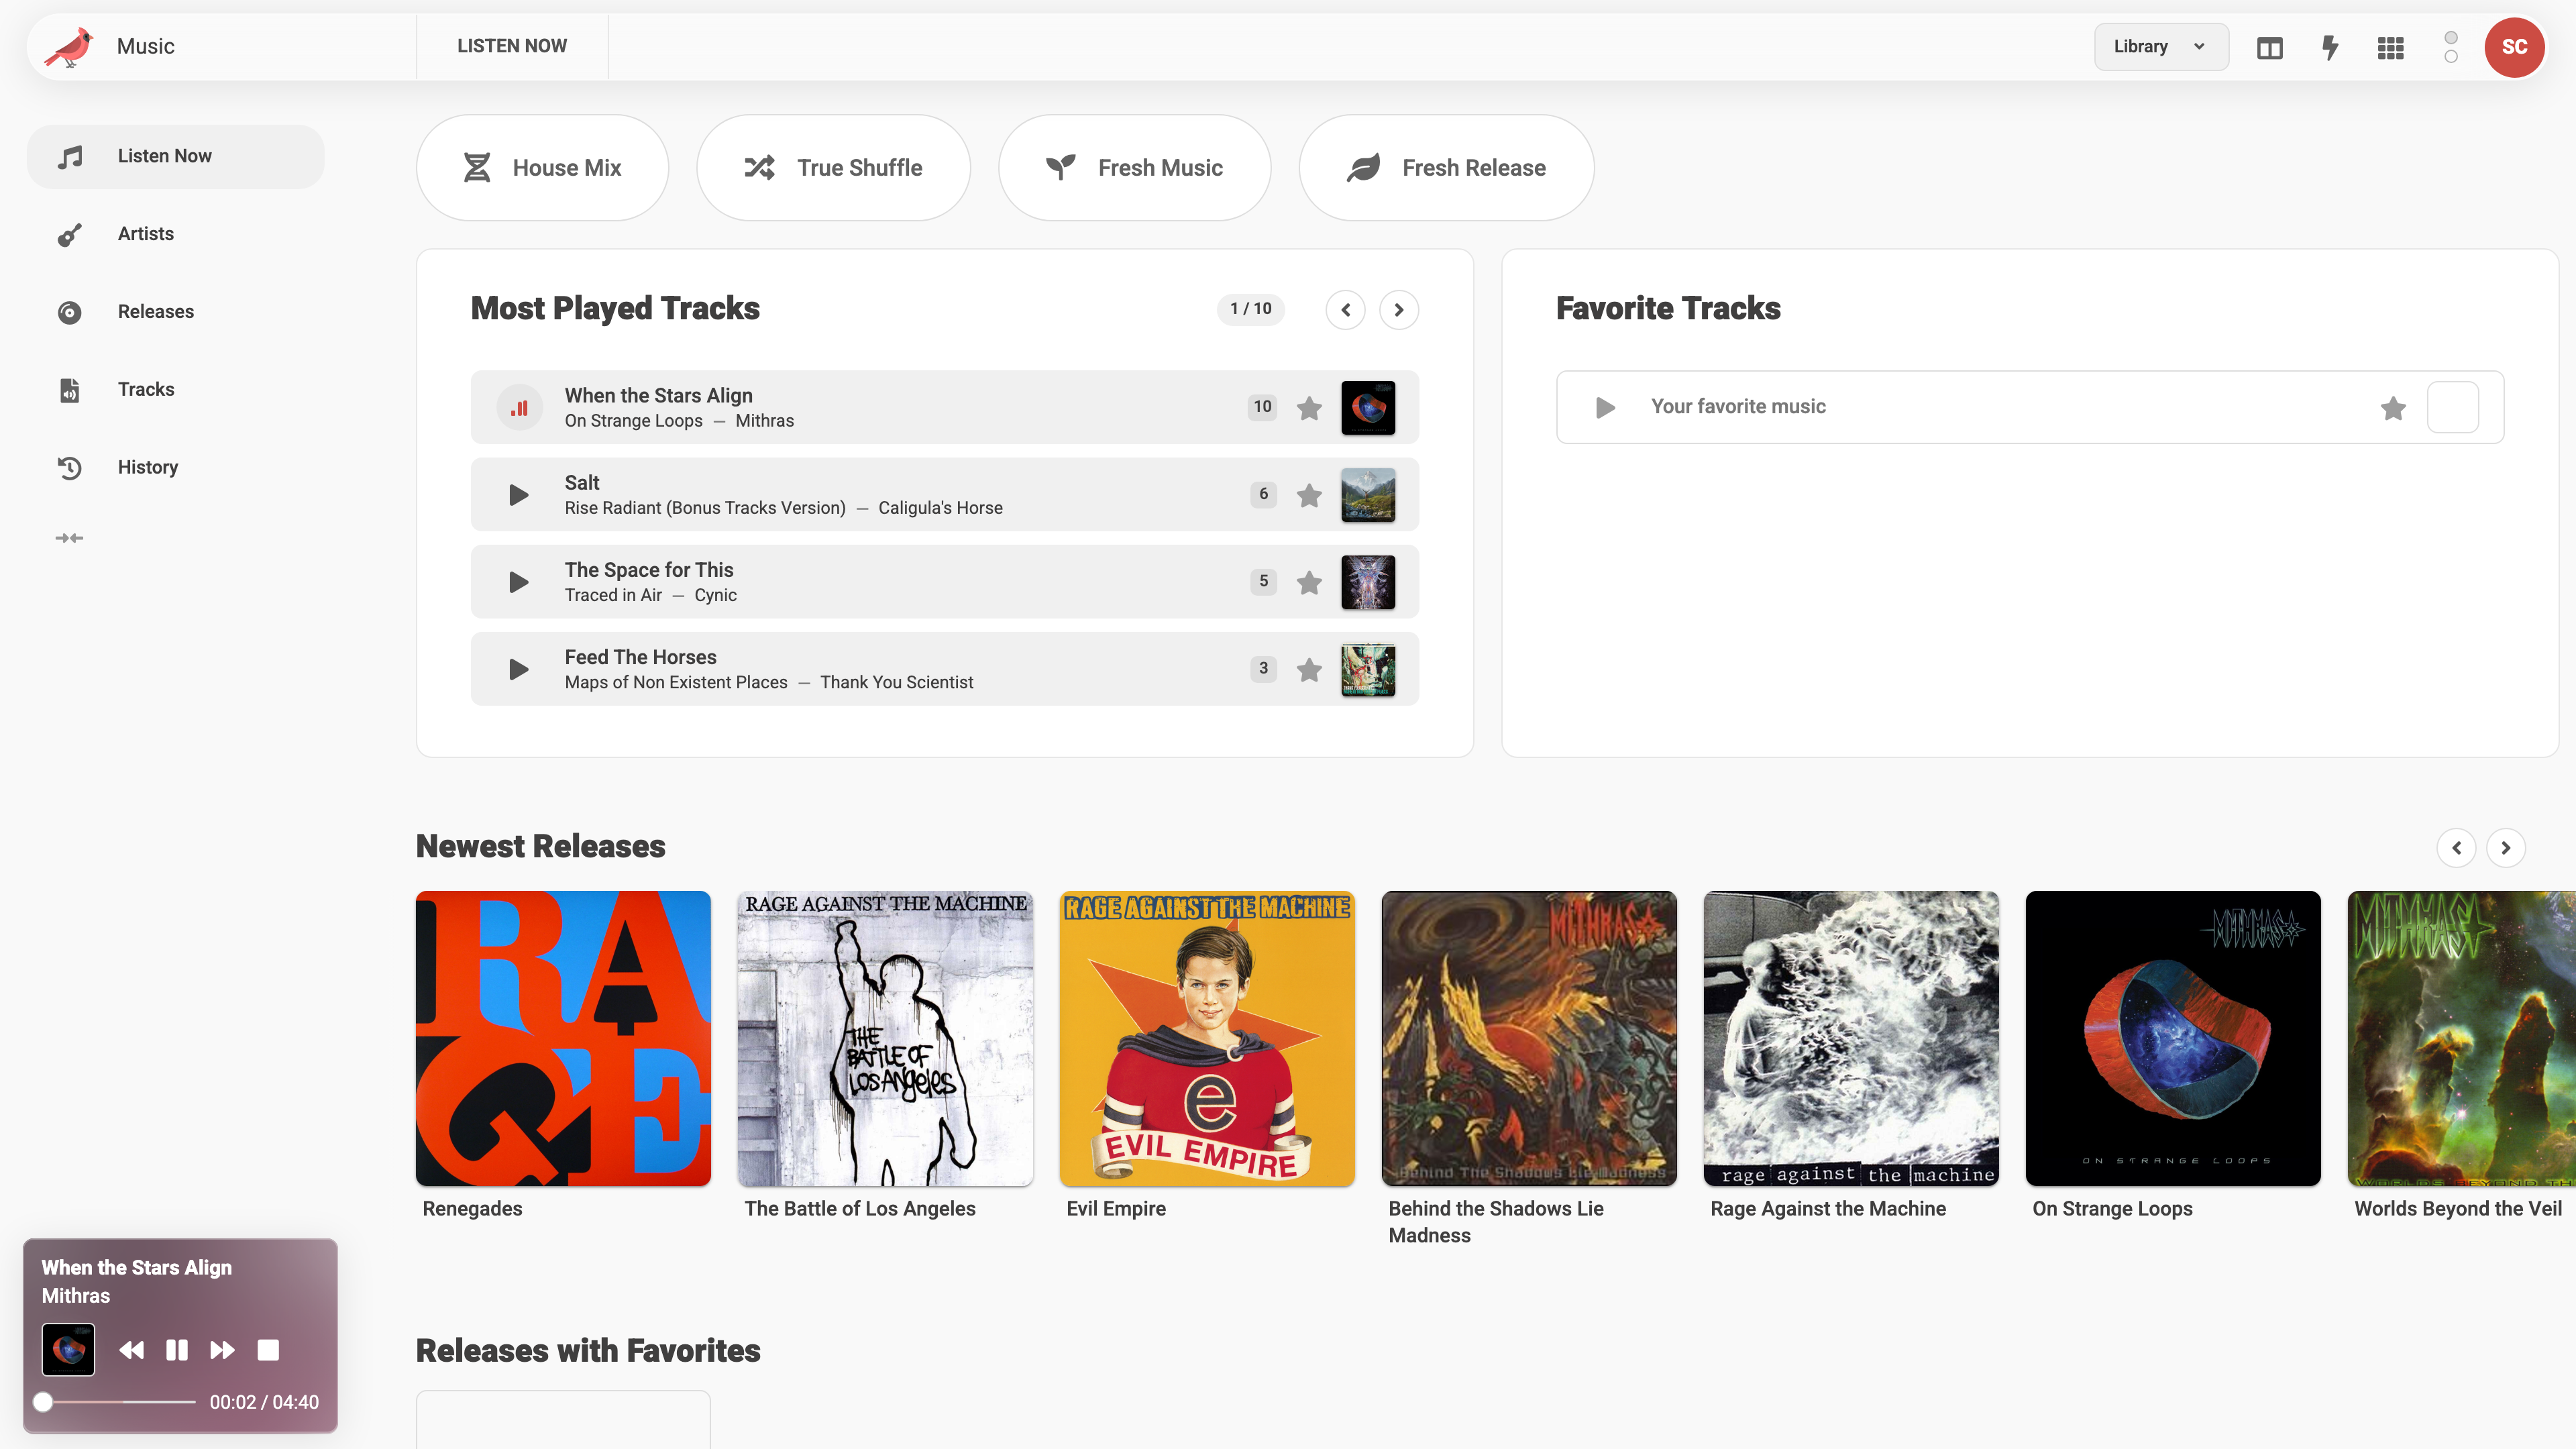Screen dimensions: 2576x1449
Task: Open the Library dropdown
Action: click(x=2161, y=47)
